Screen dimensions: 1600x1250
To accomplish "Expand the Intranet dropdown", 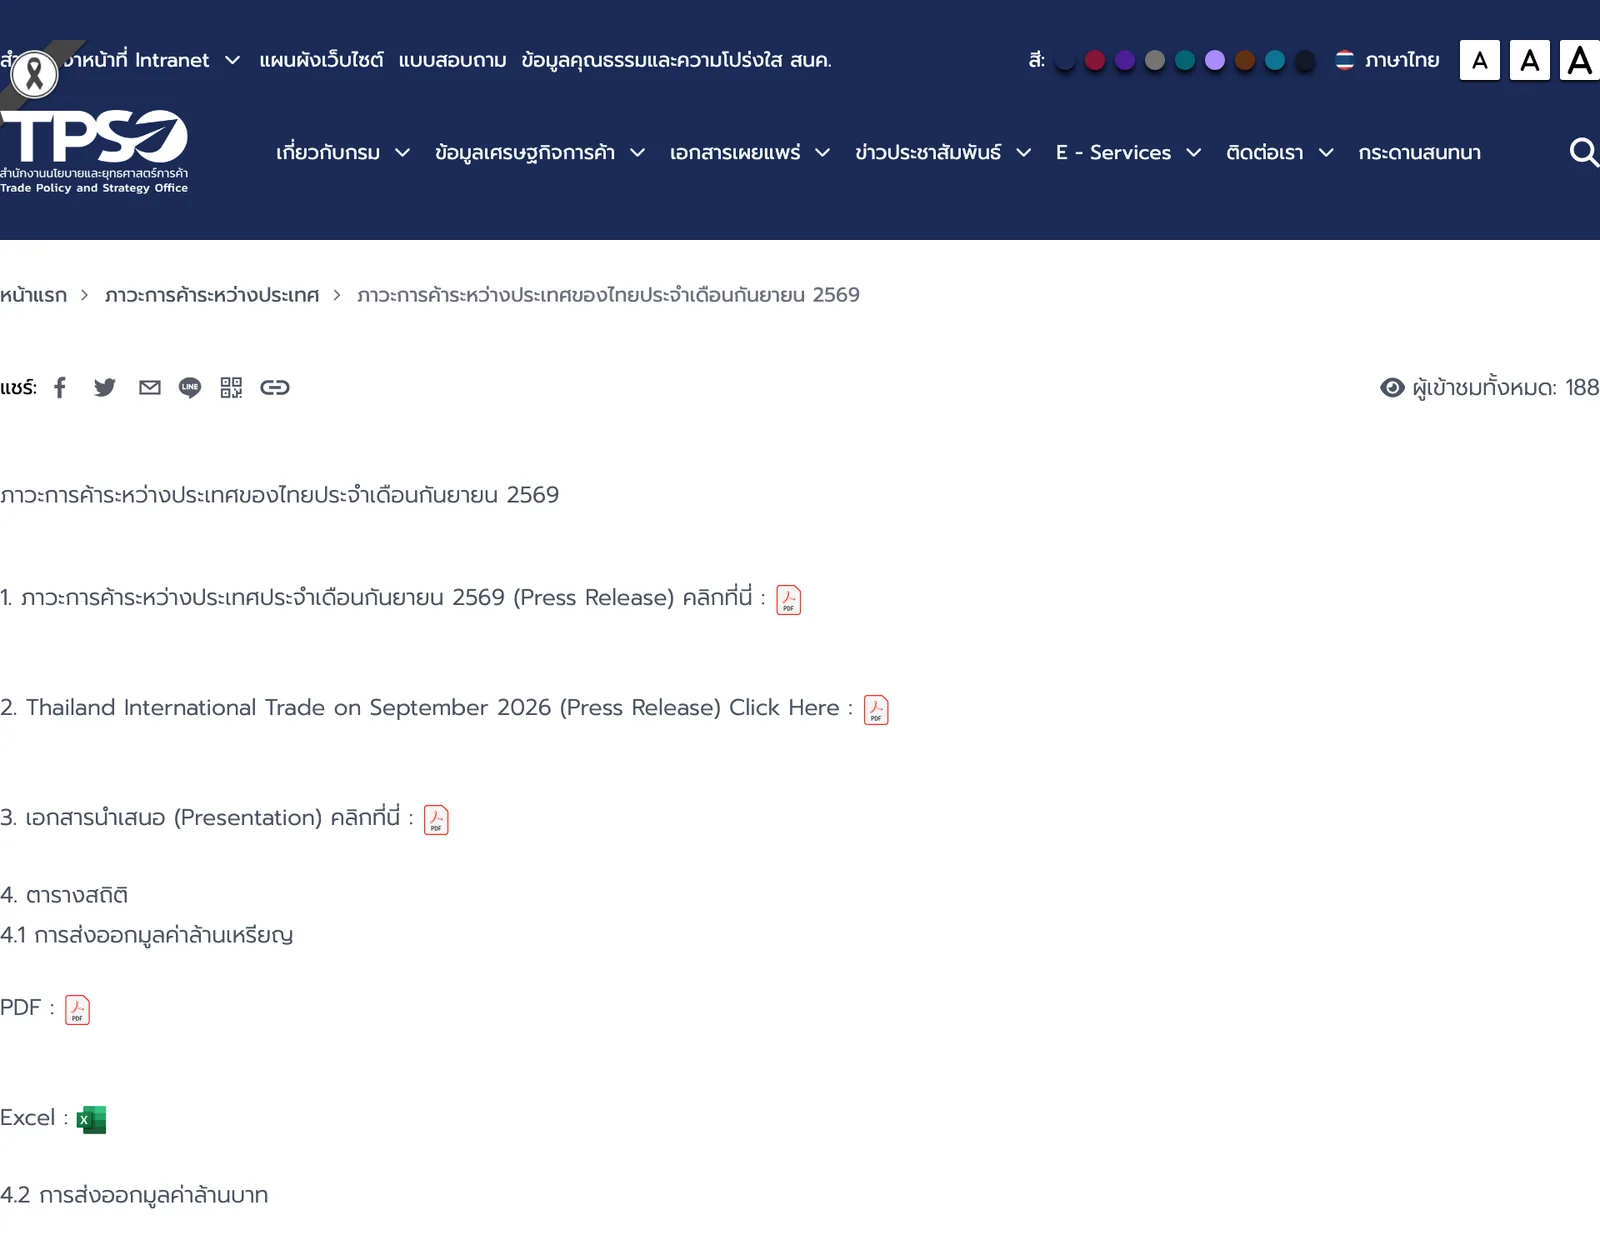I will pyautogui.click(x=232, y=60).
